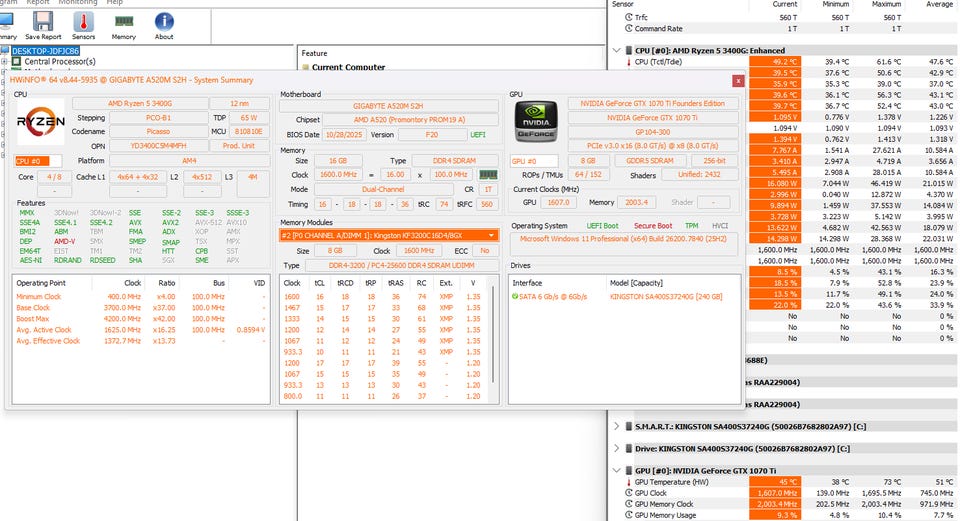
Task: Collapse the GPU [#0] GeForce sensor group
Action: tap(617, 470)
